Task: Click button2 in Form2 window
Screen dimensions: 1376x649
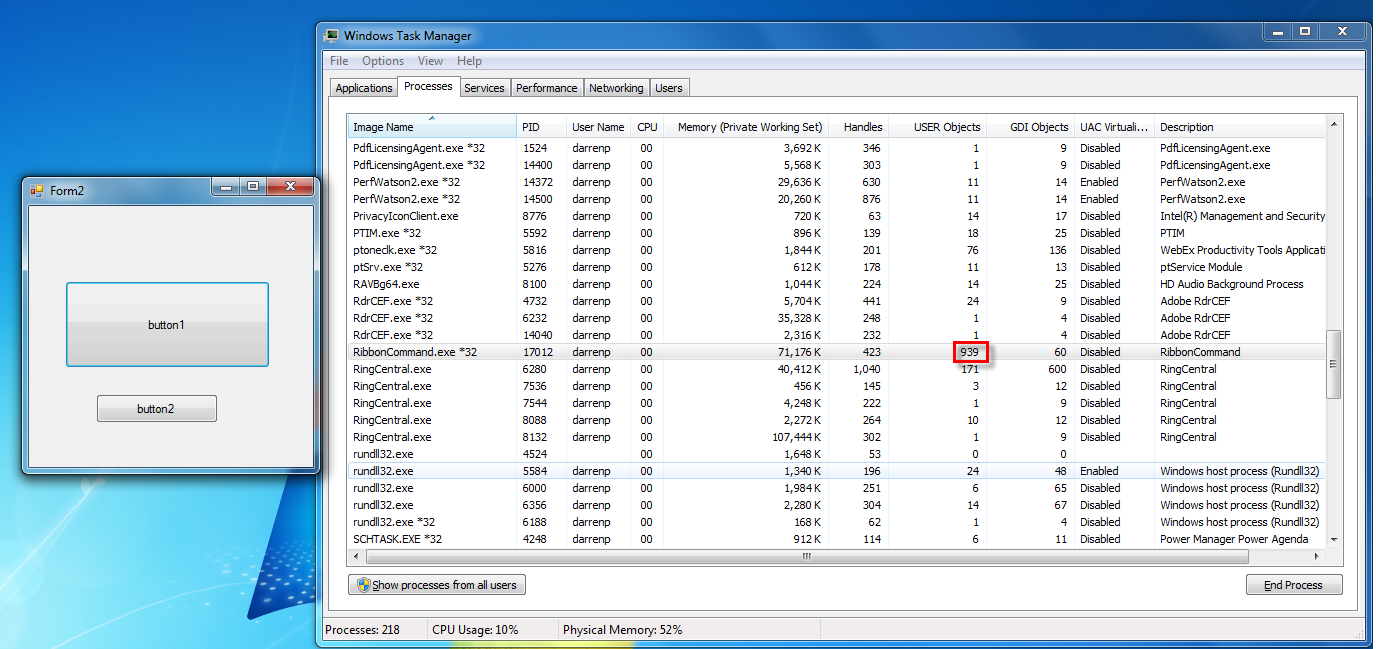Action: coord(156,408)
